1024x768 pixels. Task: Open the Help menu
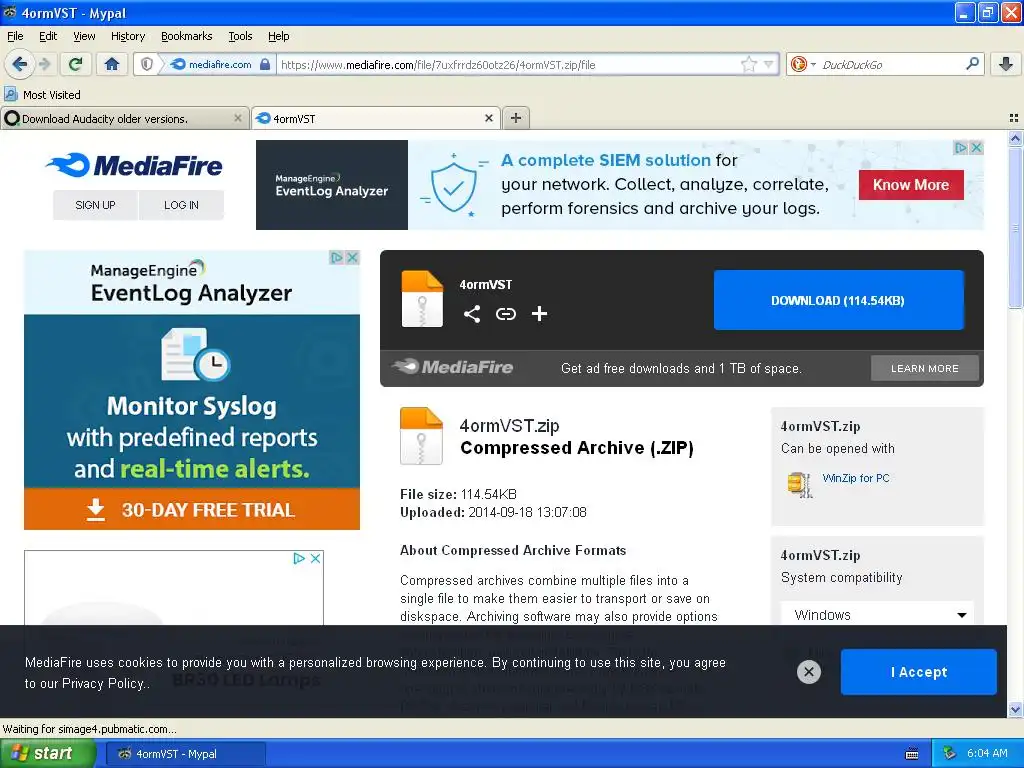(x=278, y=36)
